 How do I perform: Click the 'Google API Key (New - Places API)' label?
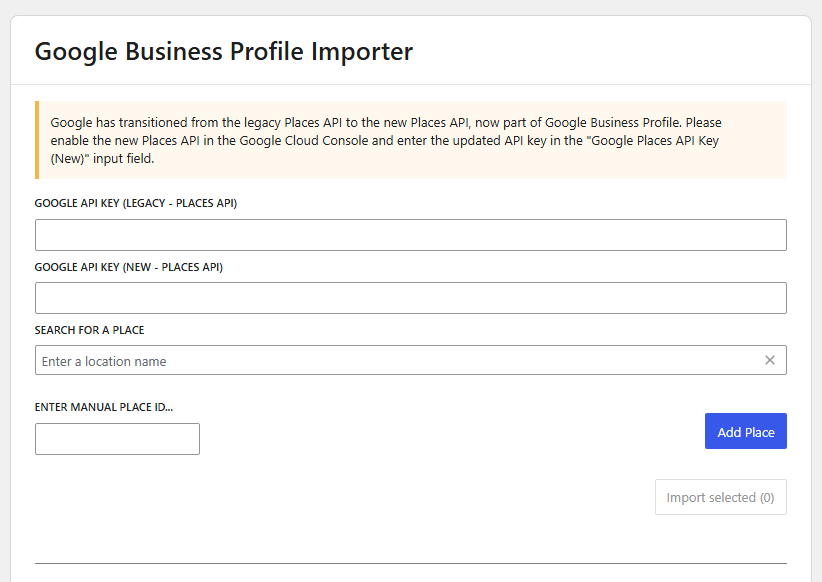coord(128,267)
